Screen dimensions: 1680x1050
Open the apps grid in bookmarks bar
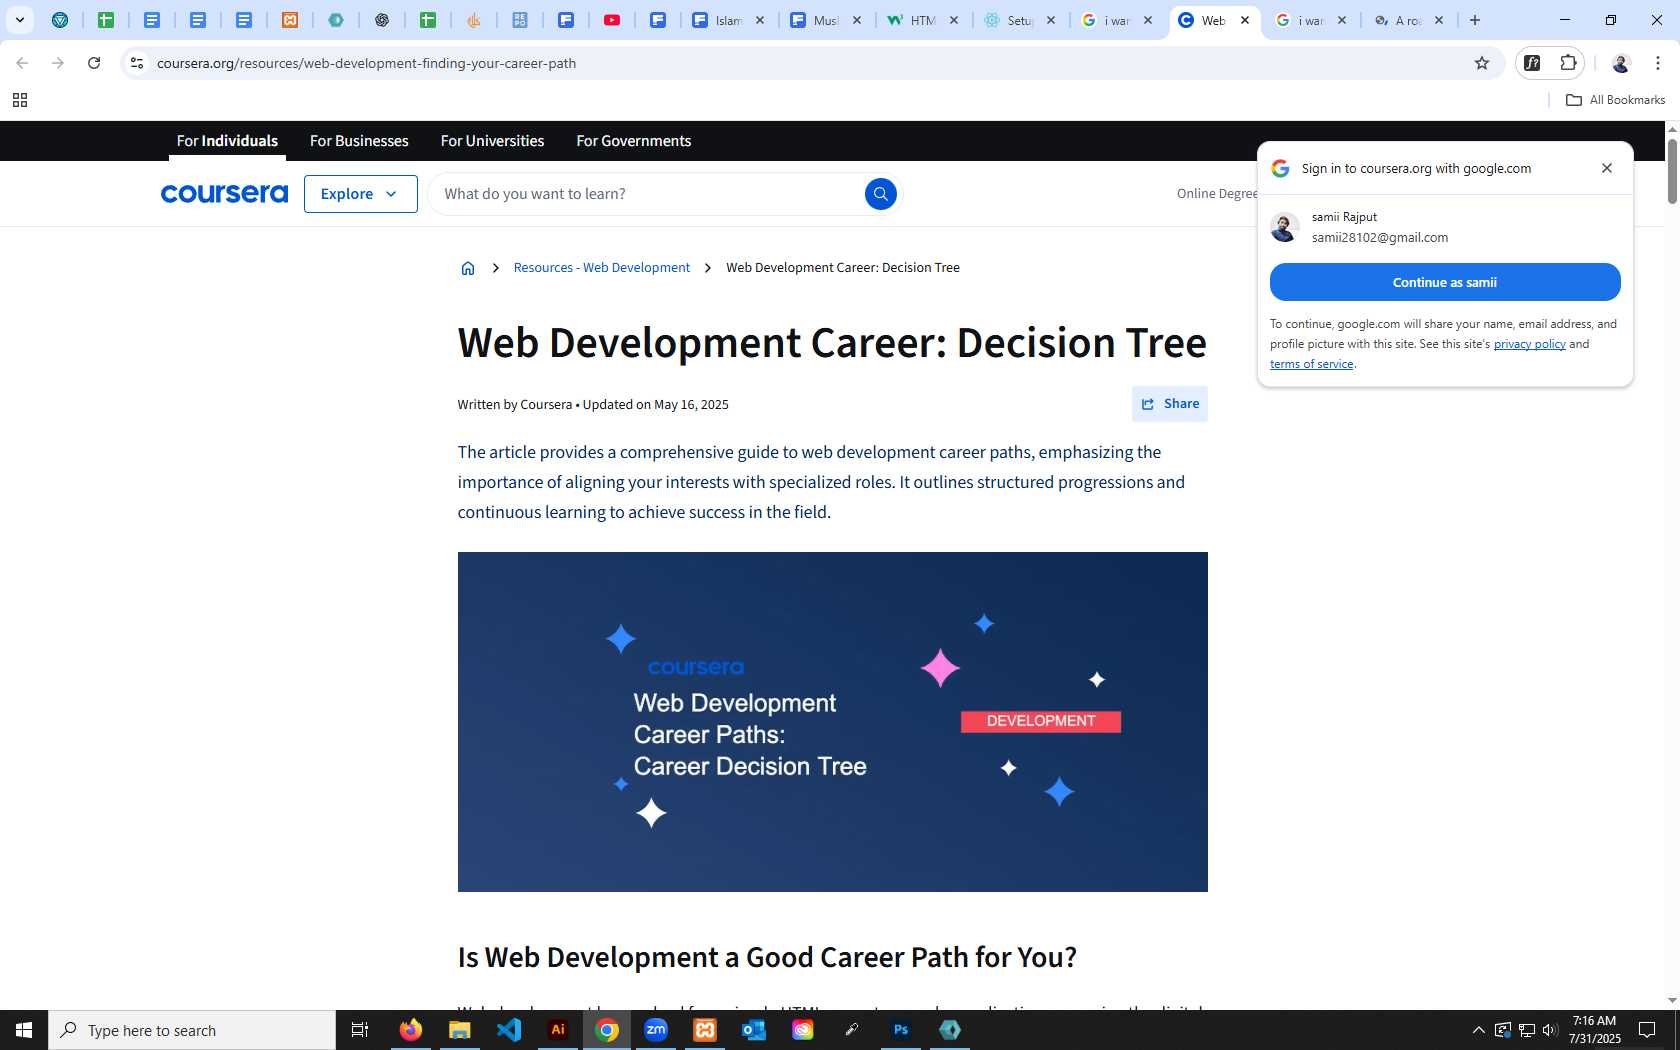[19, 100]
